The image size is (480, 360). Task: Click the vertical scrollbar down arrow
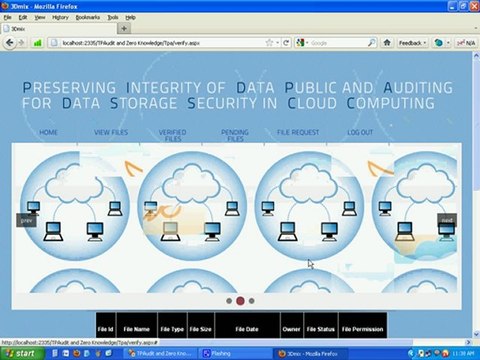[x=476, y=334]
